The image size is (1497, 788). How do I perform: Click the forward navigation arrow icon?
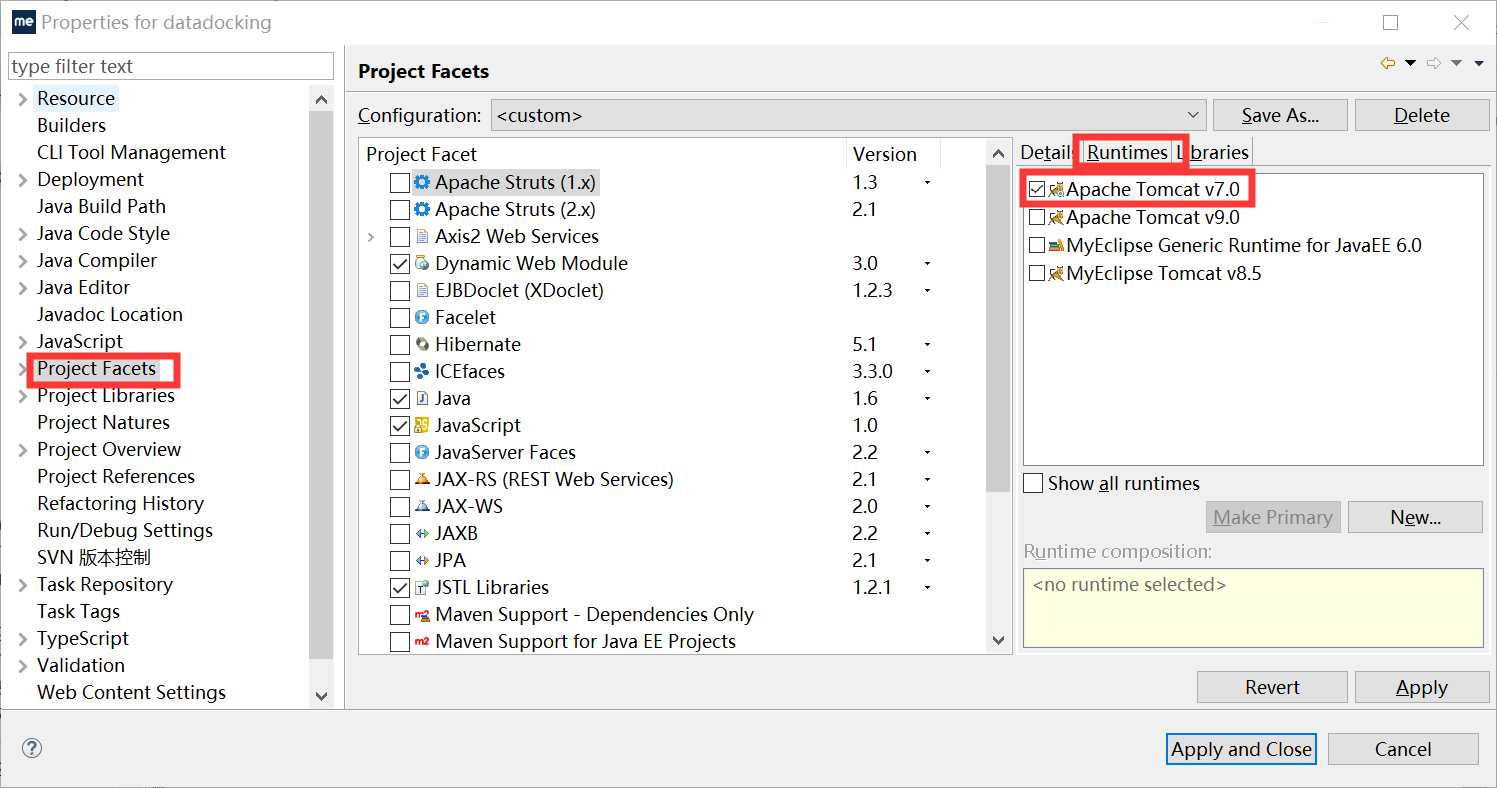click(1434, 63)
